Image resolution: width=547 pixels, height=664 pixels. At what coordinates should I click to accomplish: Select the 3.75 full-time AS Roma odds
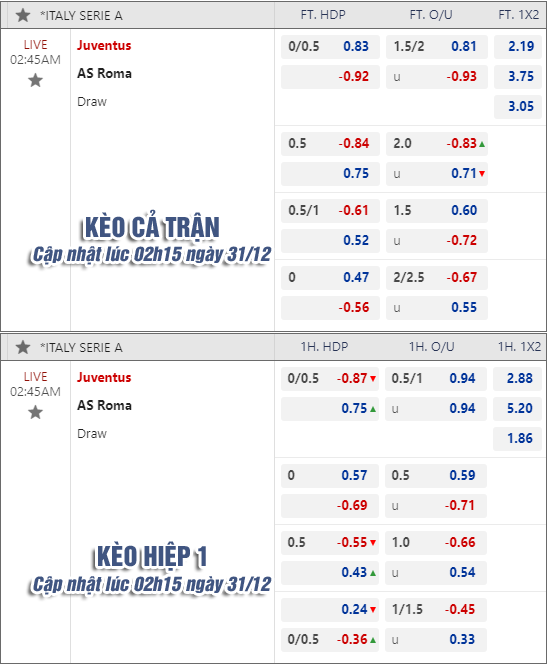[x=518, y=77]
